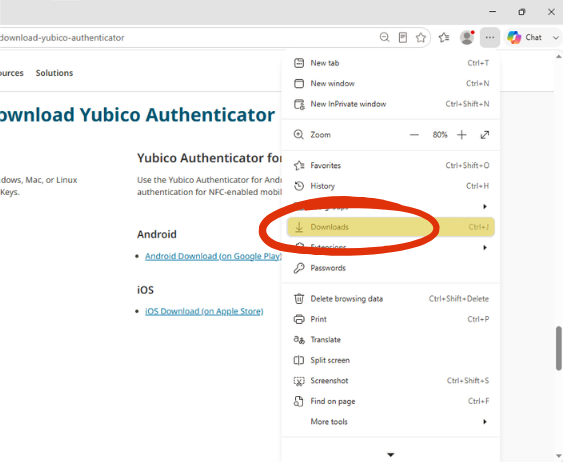Open Favorites menu entry
Viewport: 563px width, 462px height.
(391, 165)
